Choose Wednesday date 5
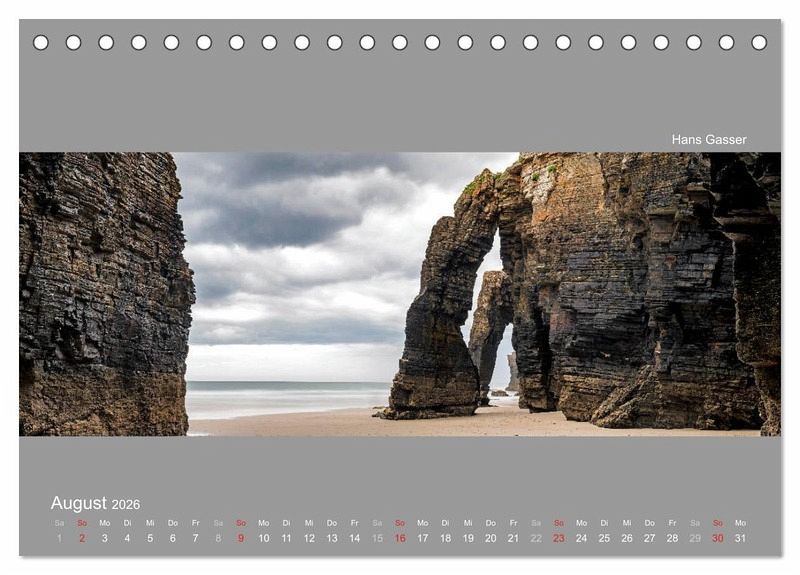 (150, 538)
